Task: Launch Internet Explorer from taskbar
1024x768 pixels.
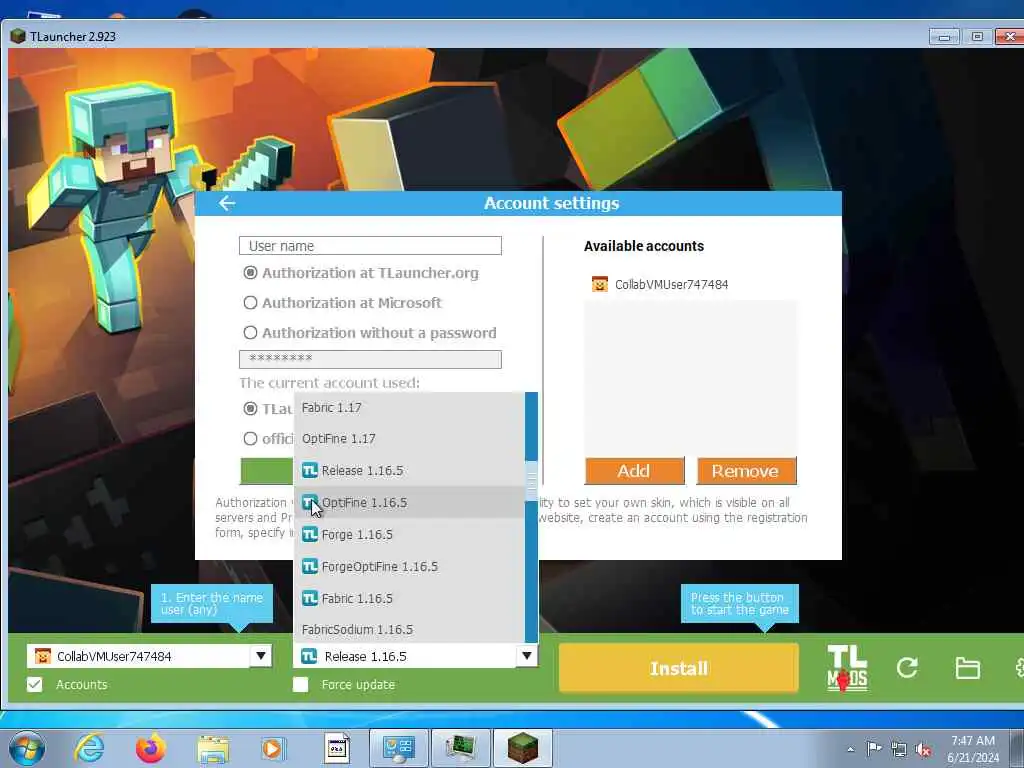Action: point(89,748)
